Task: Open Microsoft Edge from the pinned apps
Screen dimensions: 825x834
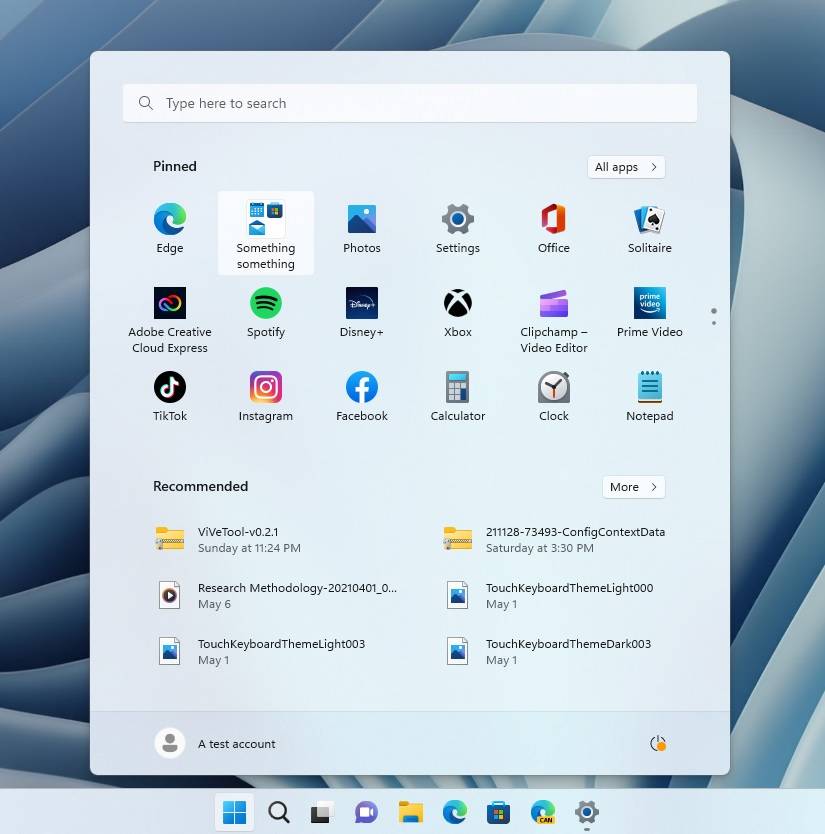Action: [169, 227]
